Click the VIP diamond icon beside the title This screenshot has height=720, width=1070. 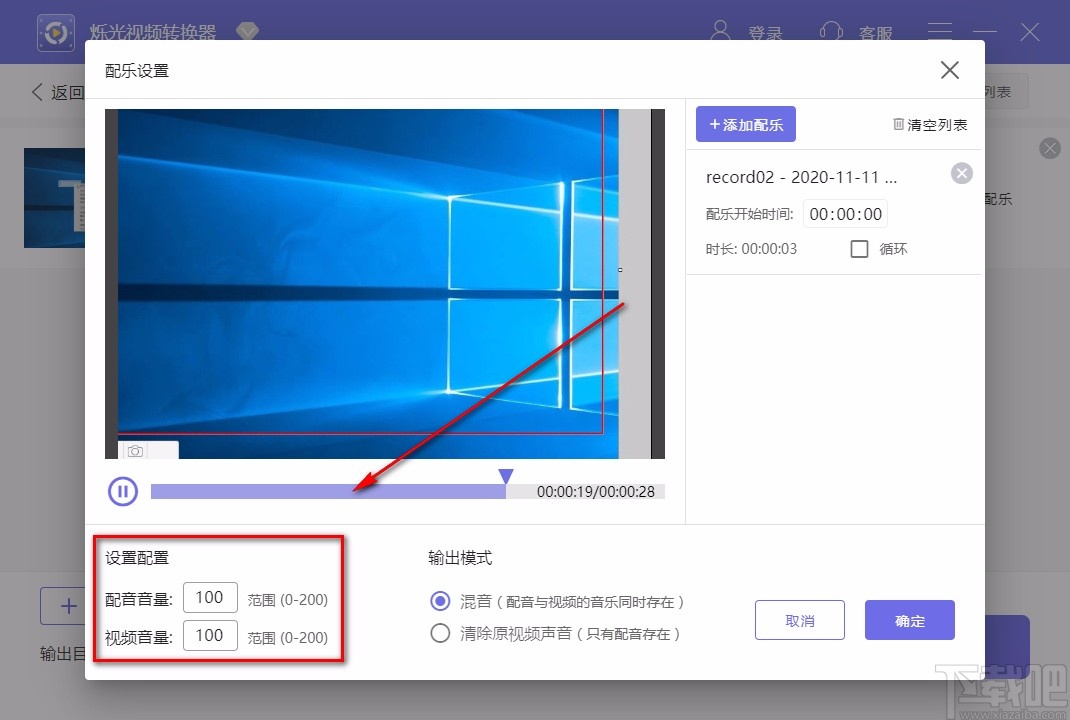(247, 31)
